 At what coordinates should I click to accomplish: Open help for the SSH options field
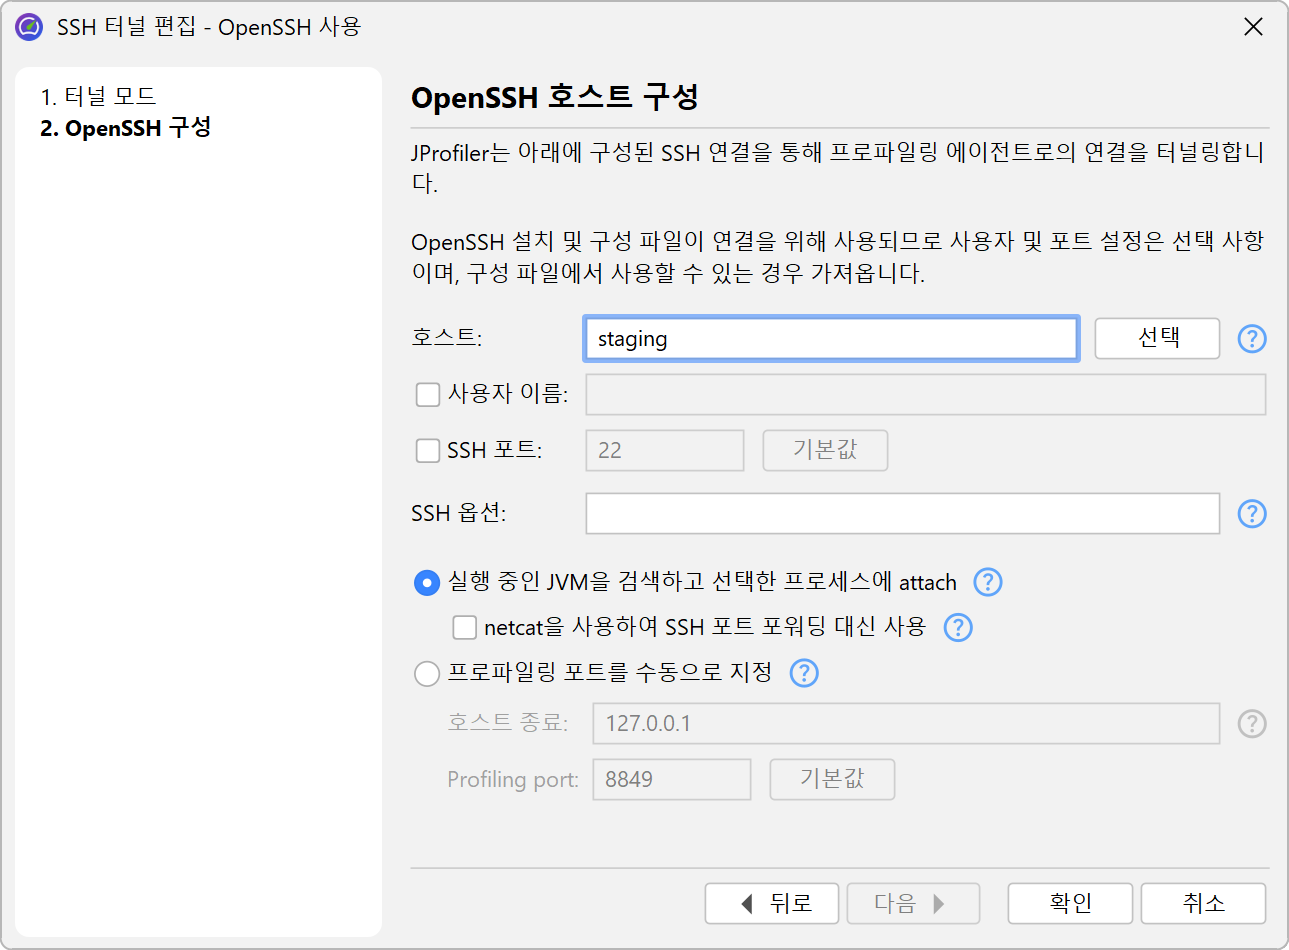pos(1252,514)
